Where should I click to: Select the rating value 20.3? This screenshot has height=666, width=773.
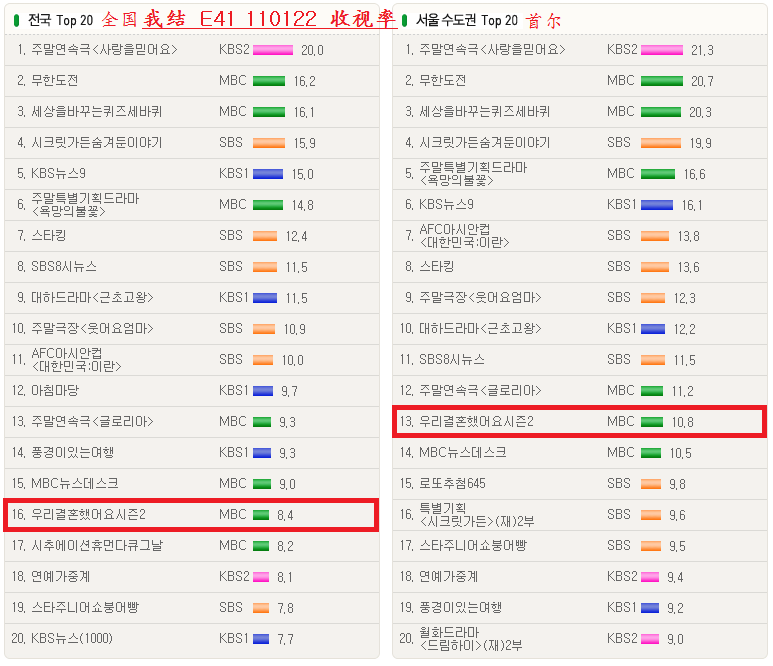tap(700, 112)
